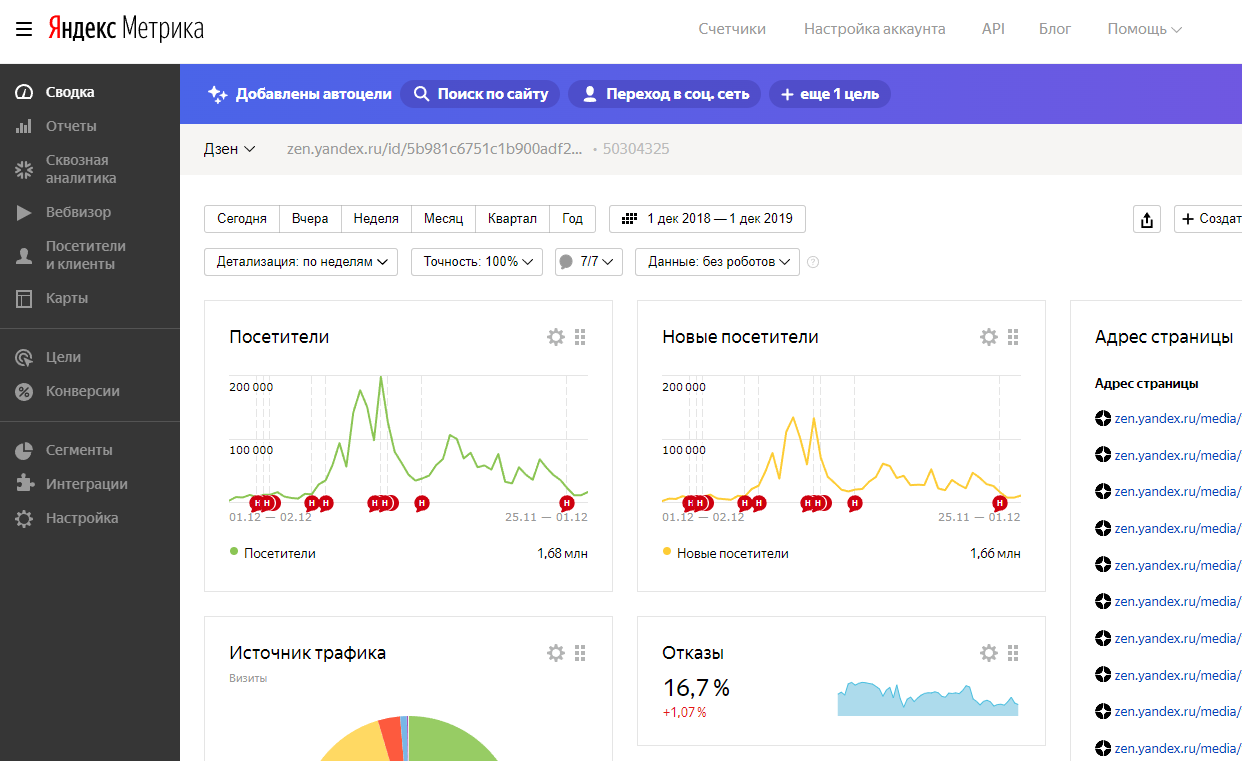
Task: Click the Отказы sparkline chart
Action: pyautogui.click(x=928, y=698)
